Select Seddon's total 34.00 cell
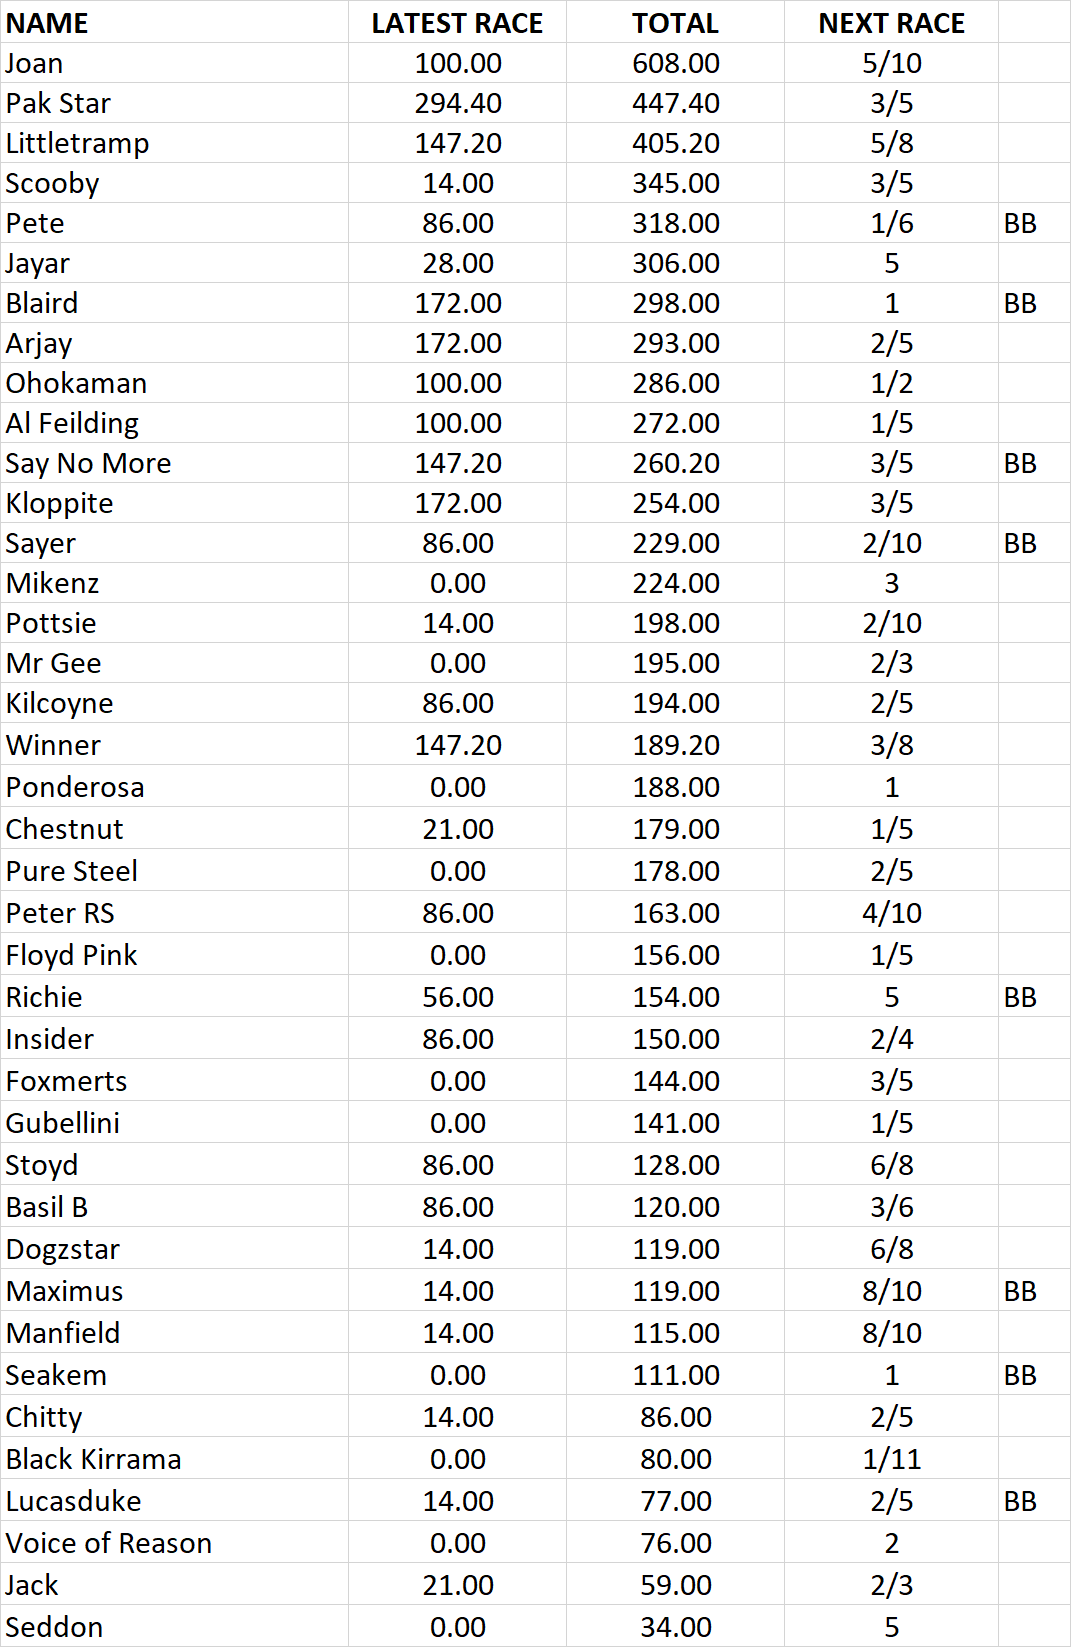This screenshot has width=1071, height=1647. (x=675, y=1627)
